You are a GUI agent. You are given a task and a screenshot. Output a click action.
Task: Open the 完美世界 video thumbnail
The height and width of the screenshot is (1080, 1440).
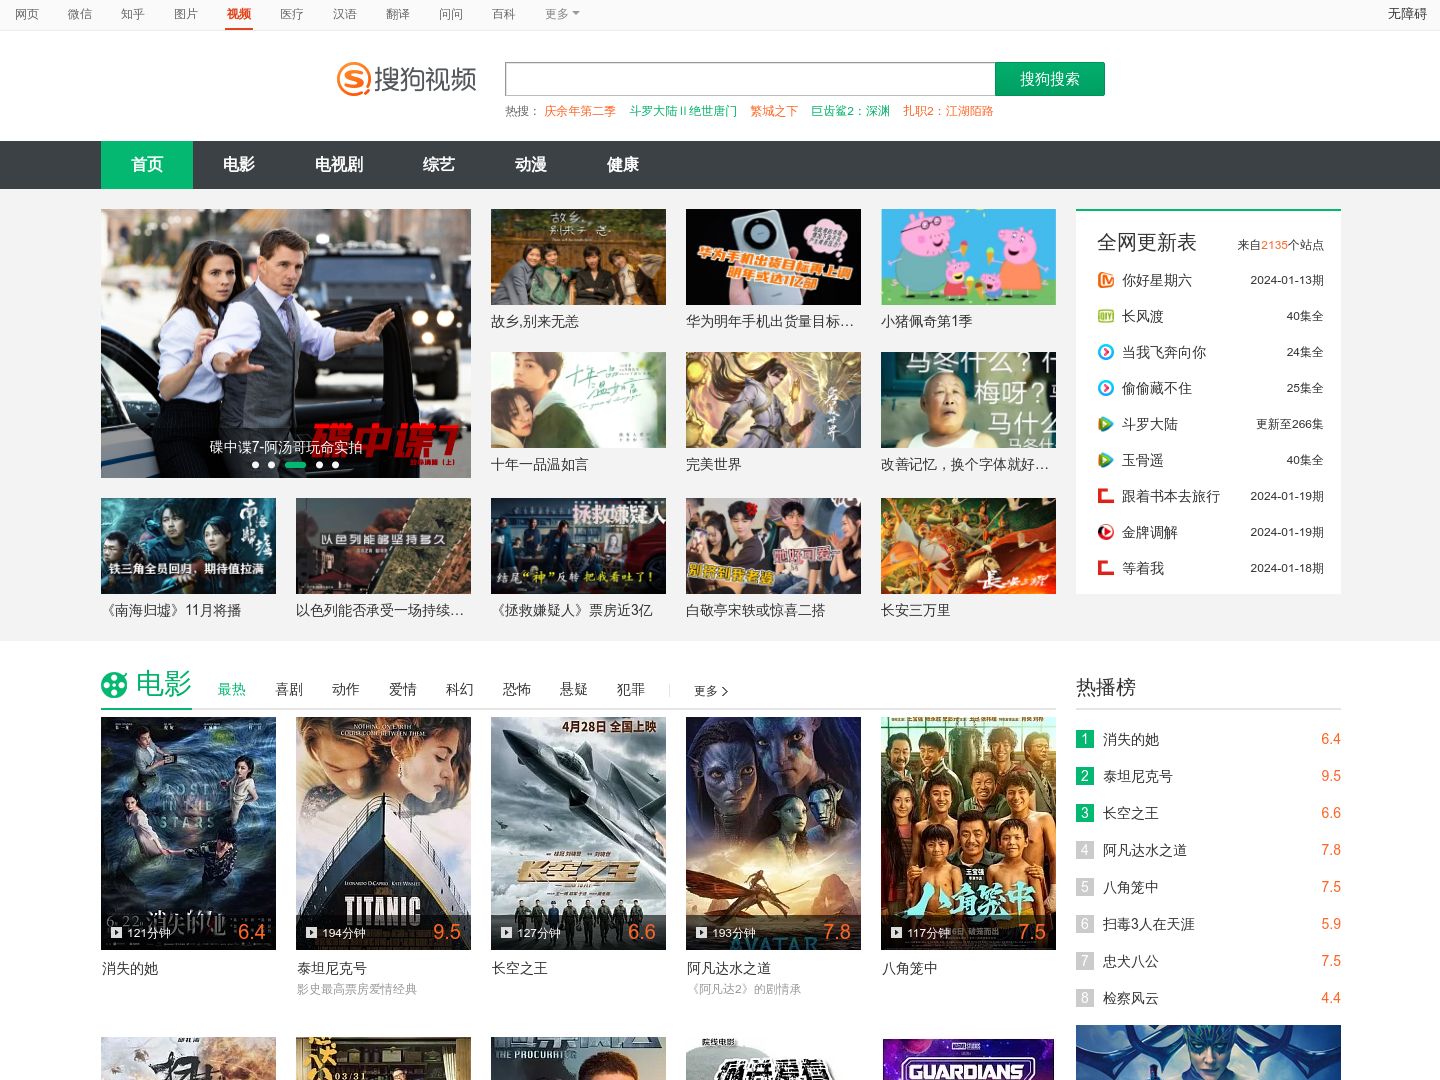(x=773, y=400)
